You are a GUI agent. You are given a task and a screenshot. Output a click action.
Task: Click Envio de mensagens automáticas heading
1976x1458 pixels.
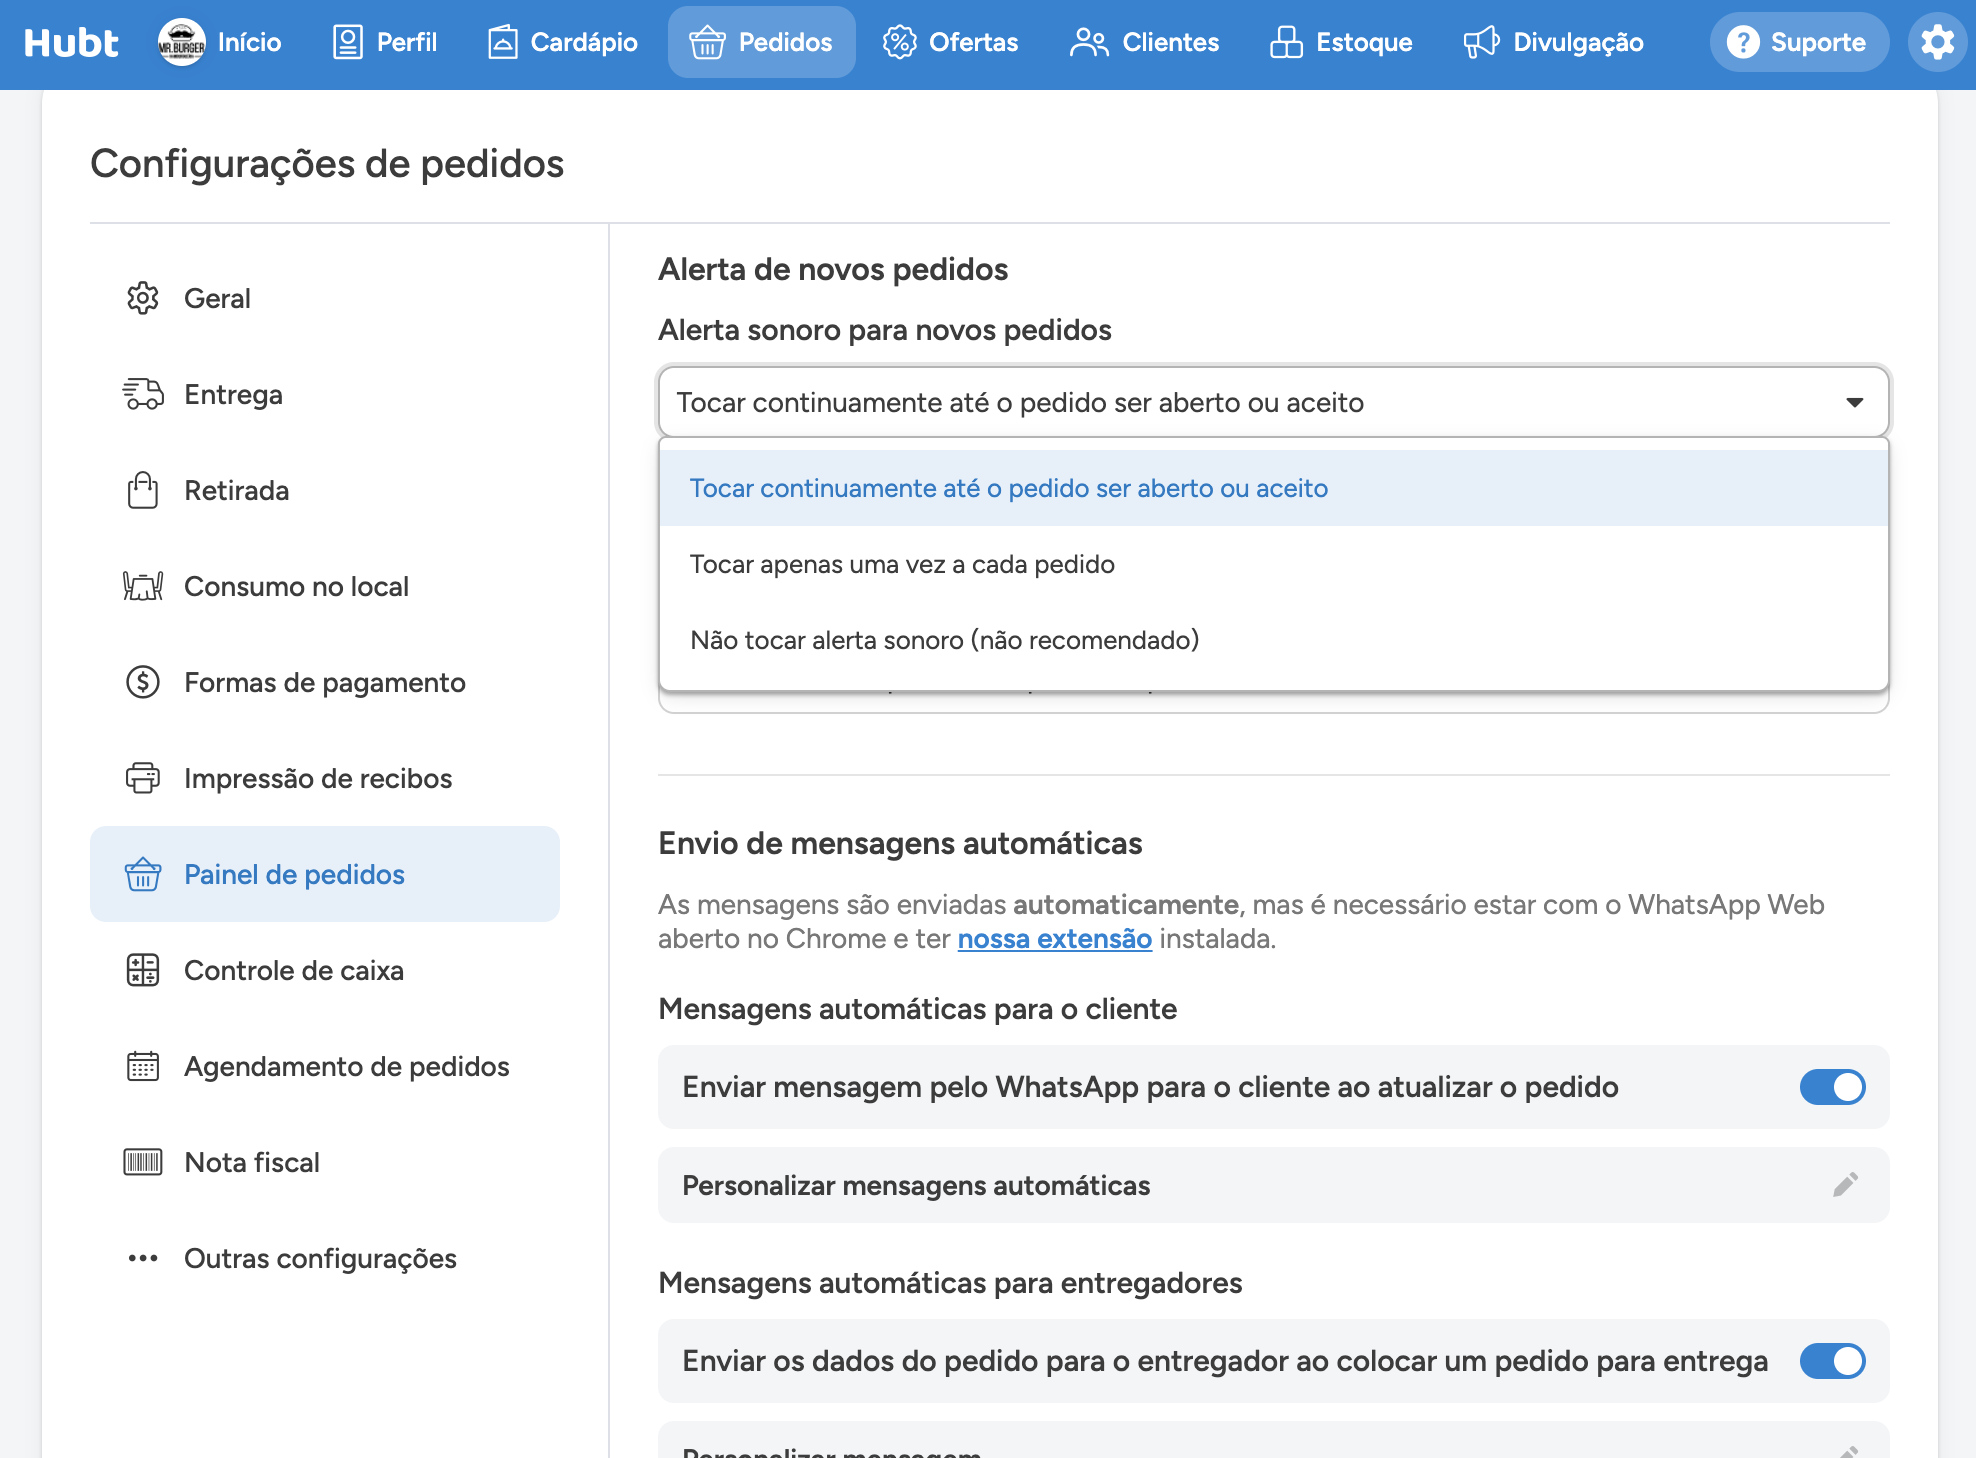click(x=900, y=843)
